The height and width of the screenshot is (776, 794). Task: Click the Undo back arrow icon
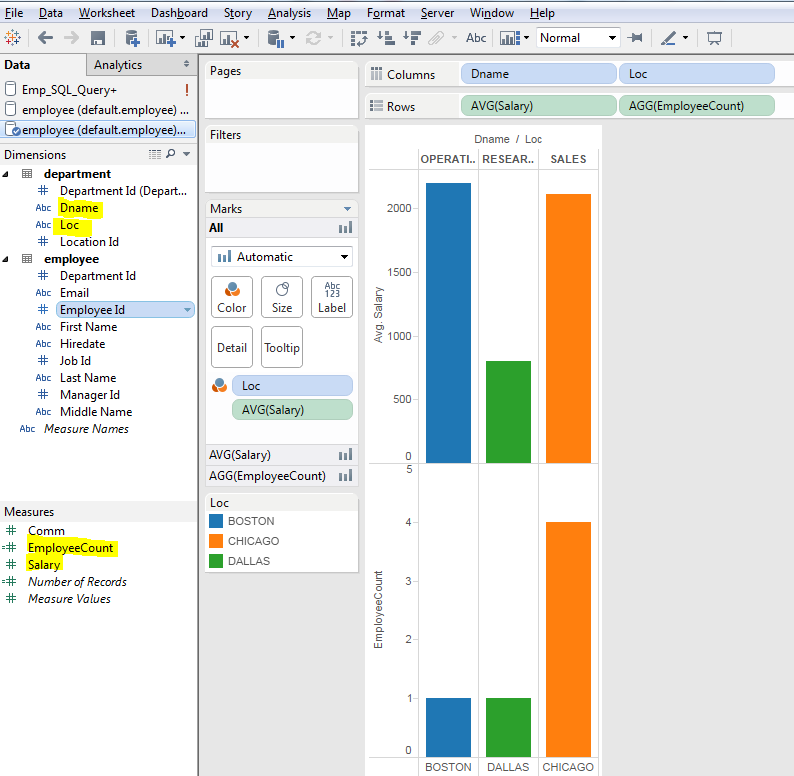[x=46, y=38]
